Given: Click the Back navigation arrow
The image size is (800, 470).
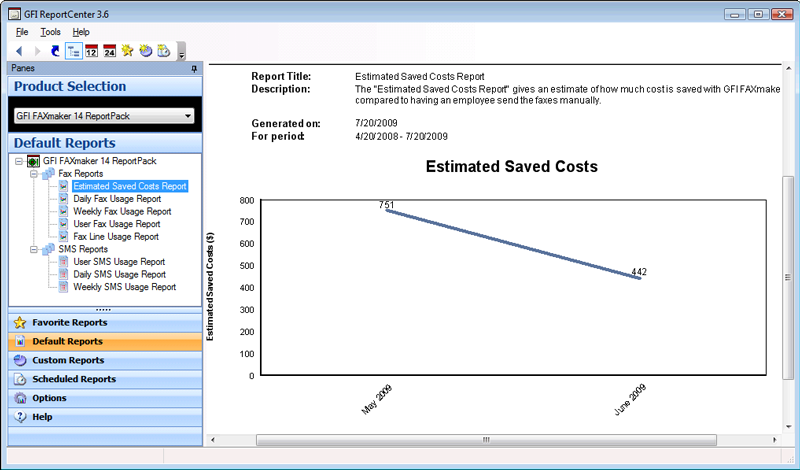Looking at the screenshot, I should coord(19,51).
